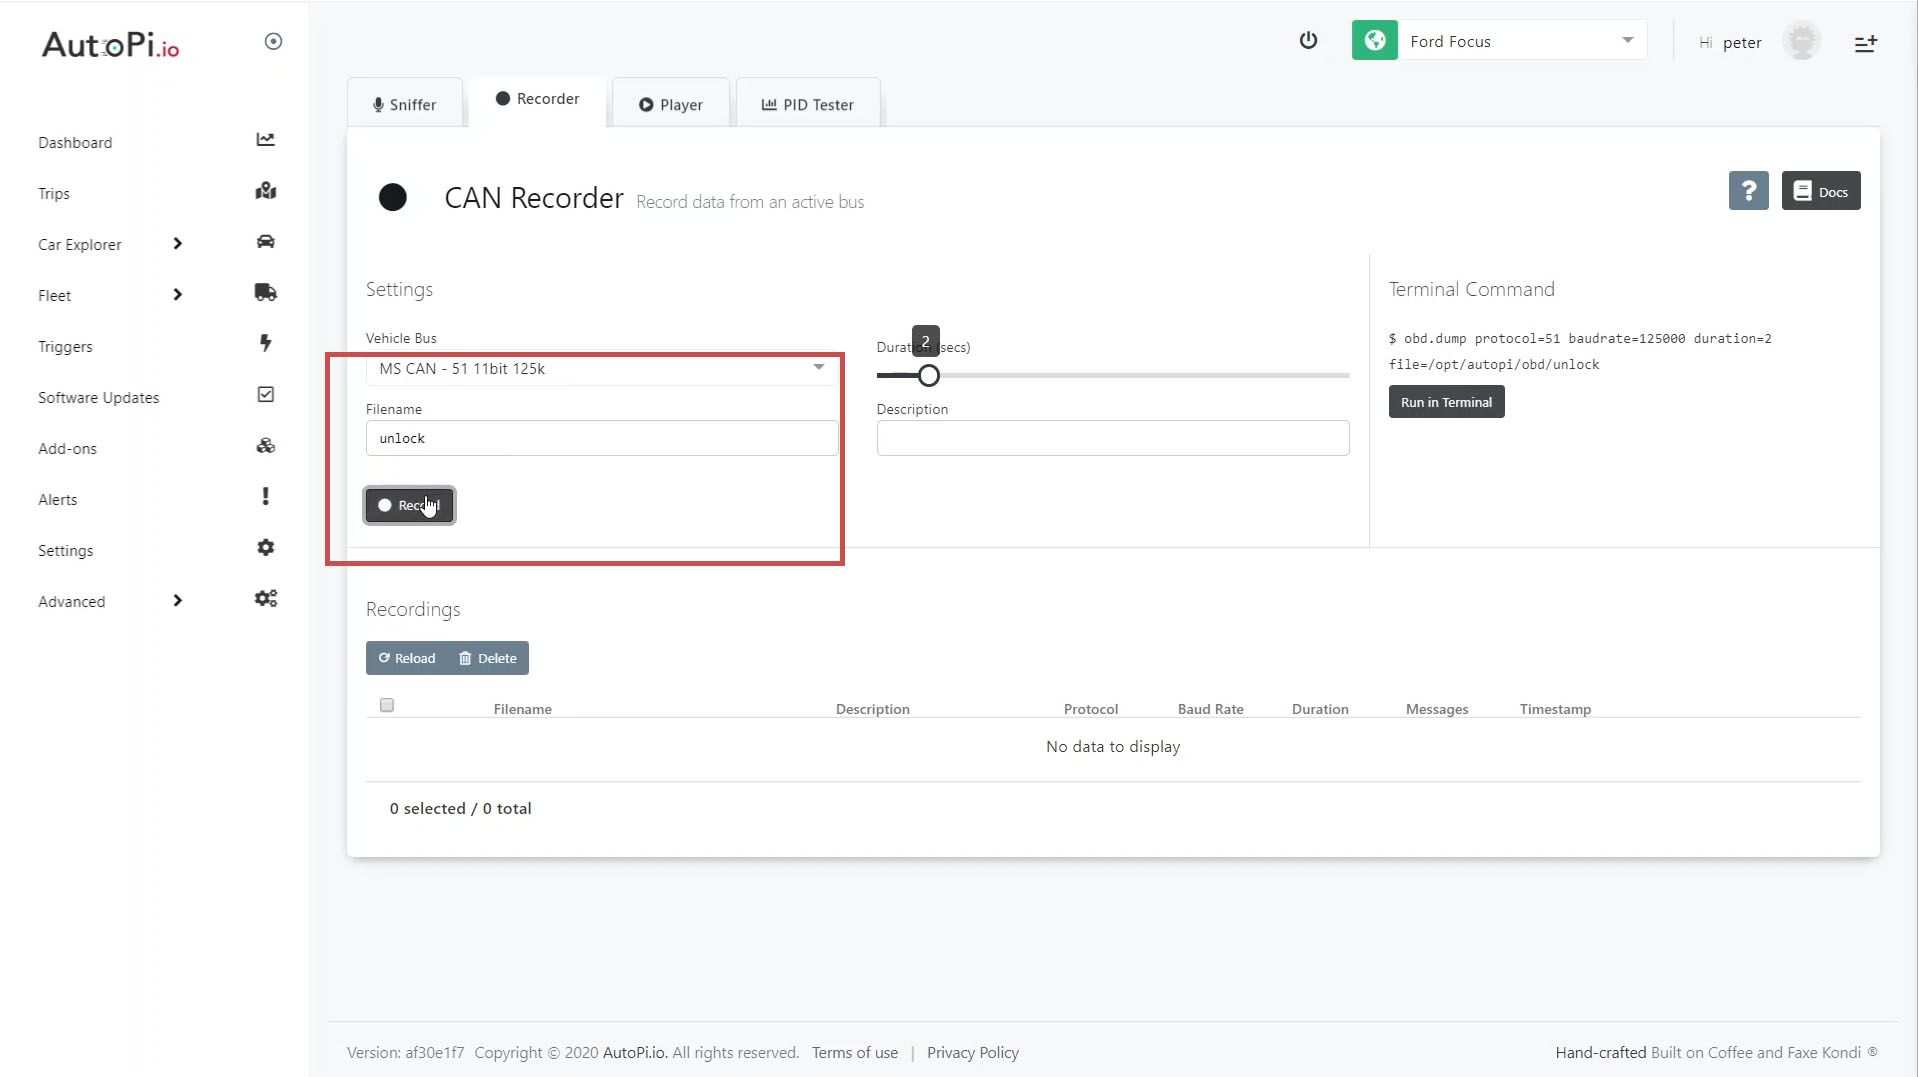The height and width of the screenshot is (1077, 1918).
Task: Click the Duration slider handle
Action: coord(929,376)
